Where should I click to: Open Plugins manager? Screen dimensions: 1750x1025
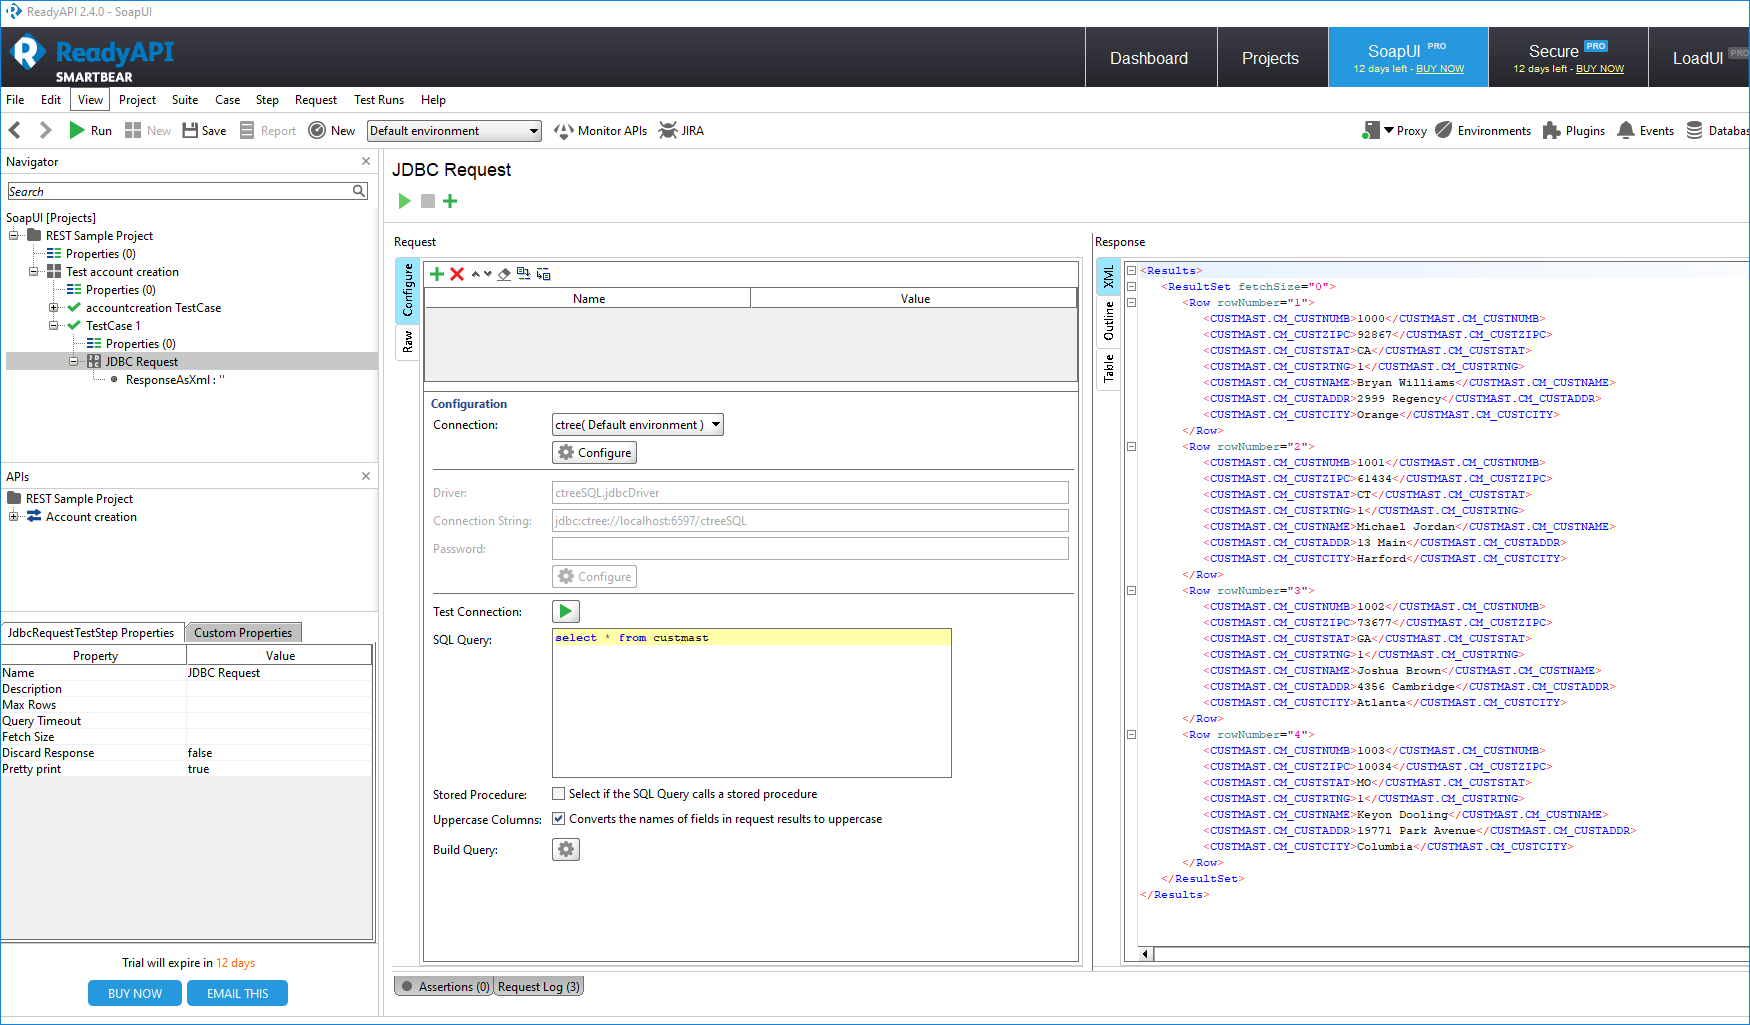pos(1573,130)
